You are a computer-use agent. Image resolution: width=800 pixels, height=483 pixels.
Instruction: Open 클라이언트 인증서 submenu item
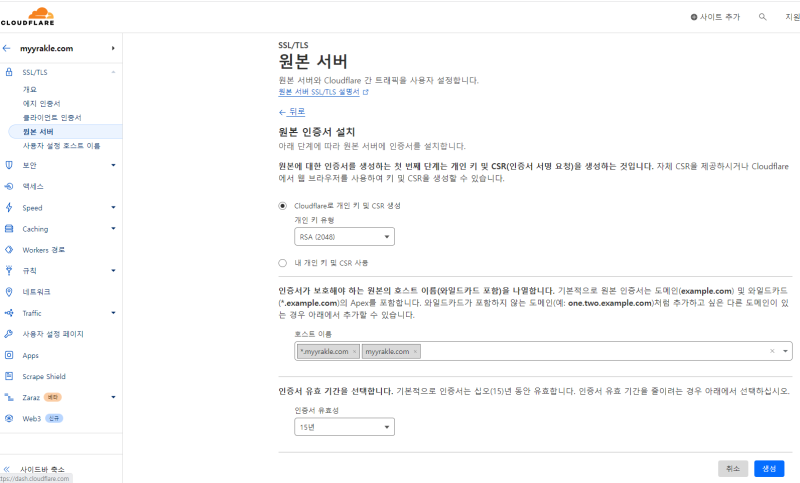(x=53, y=117)
